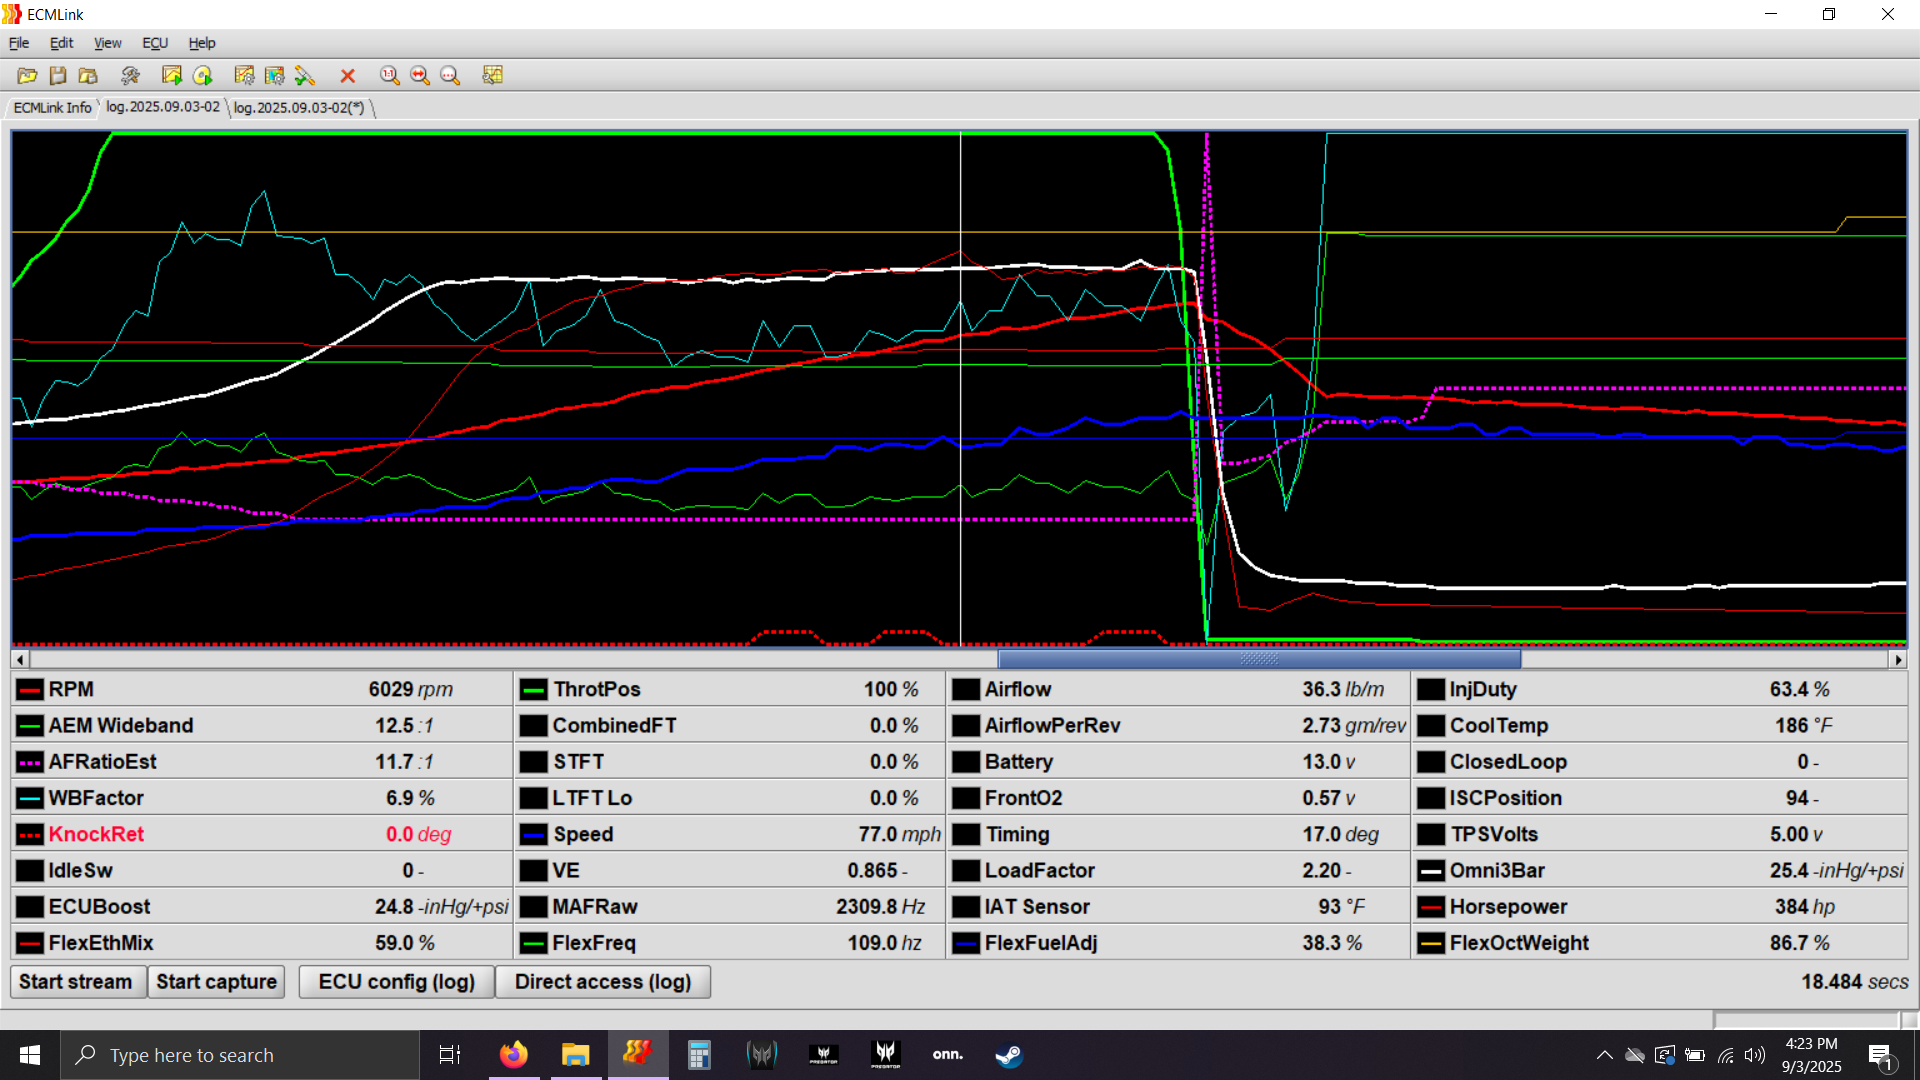Select the Airflow row label
This screenshot has width=1920, height=1080.
pyautogui.click(x=1017, y=689)
